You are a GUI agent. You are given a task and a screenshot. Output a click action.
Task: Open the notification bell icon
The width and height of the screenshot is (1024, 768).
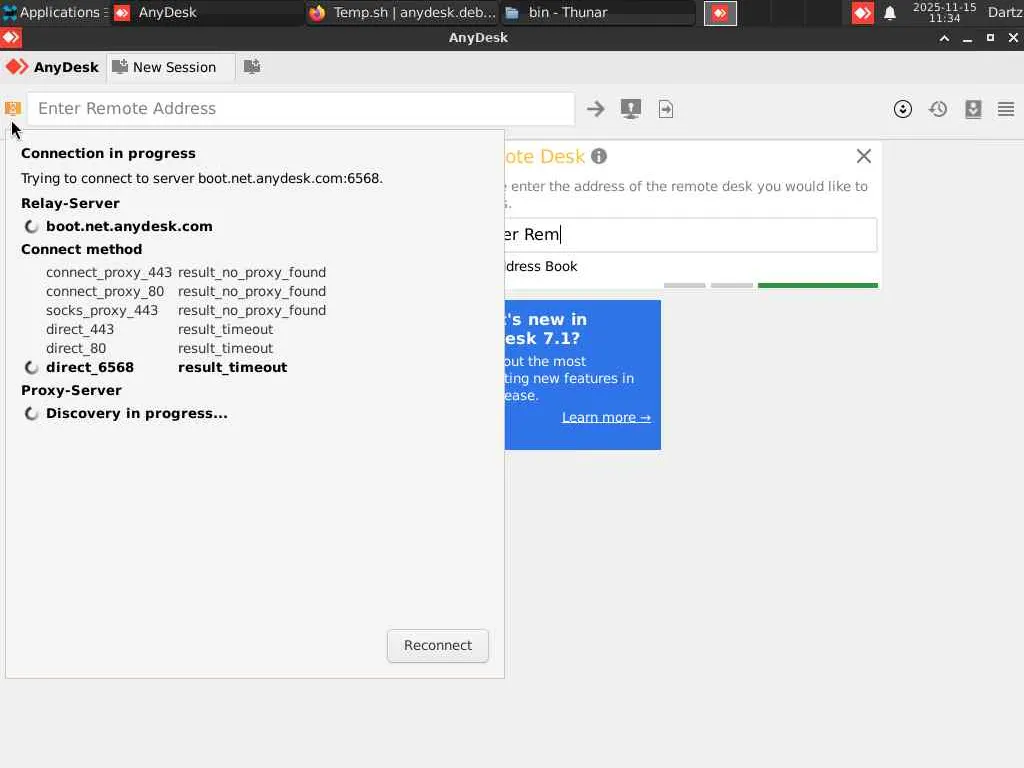[889, 13]
